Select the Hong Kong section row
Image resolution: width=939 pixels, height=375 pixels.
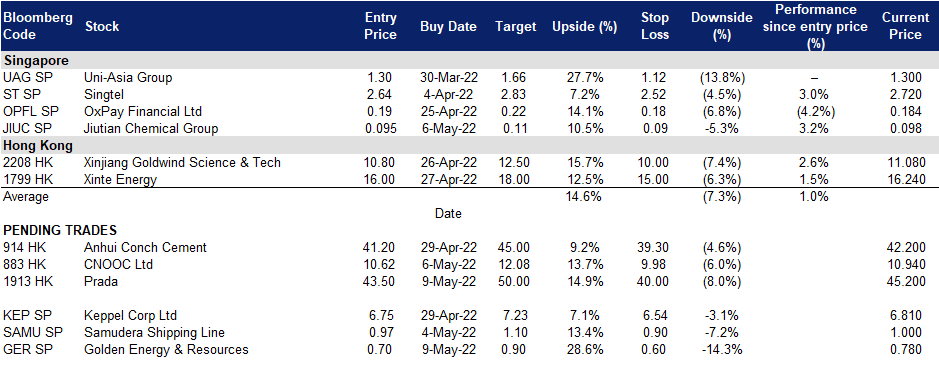click(470, 146)
